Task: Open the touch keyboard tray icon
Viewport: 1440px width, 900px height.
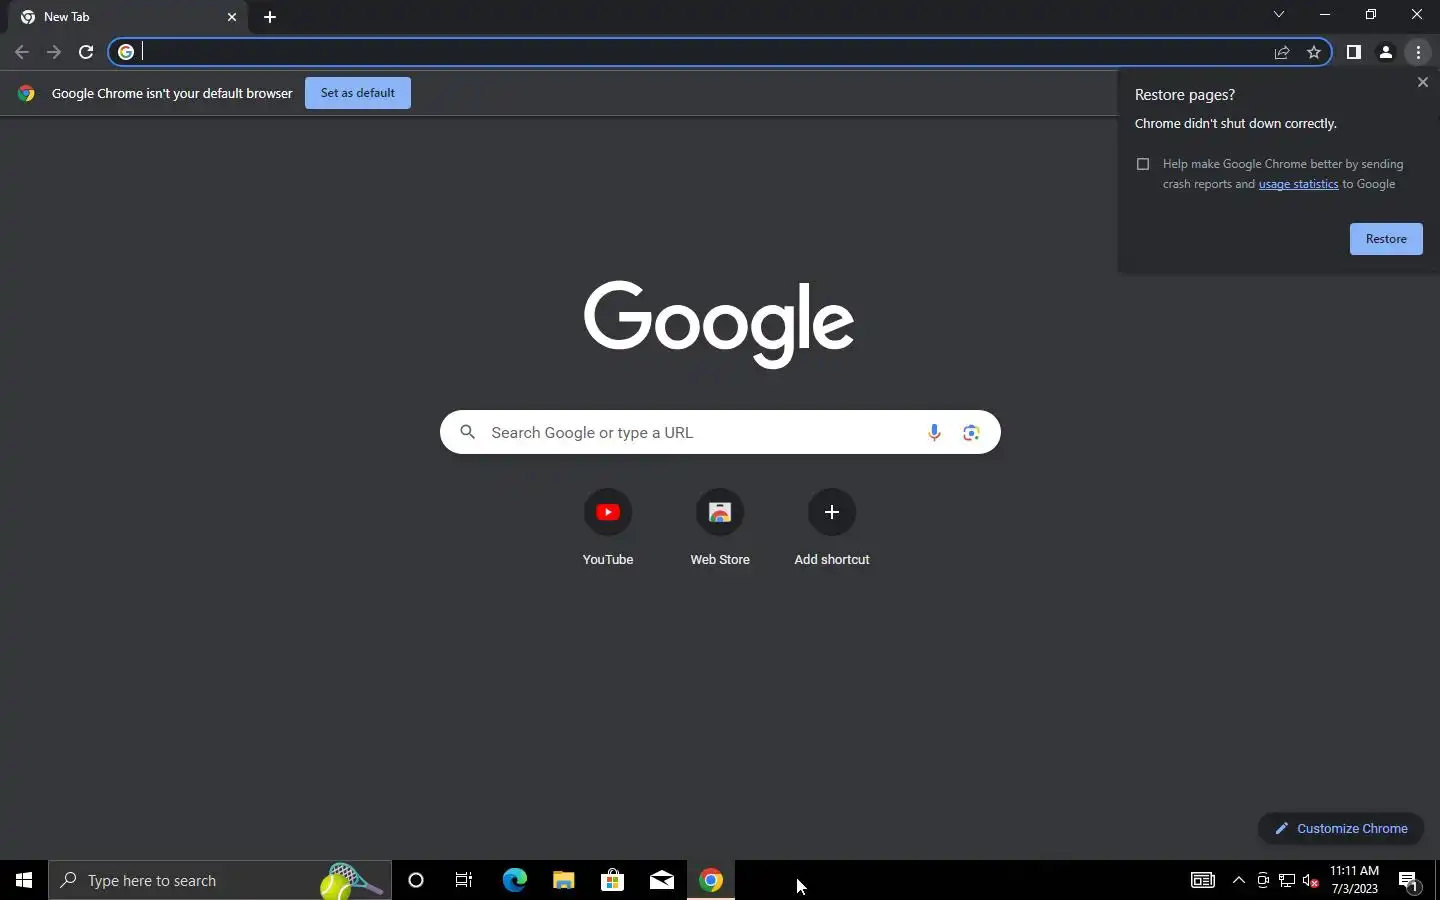Action: 1203,880
